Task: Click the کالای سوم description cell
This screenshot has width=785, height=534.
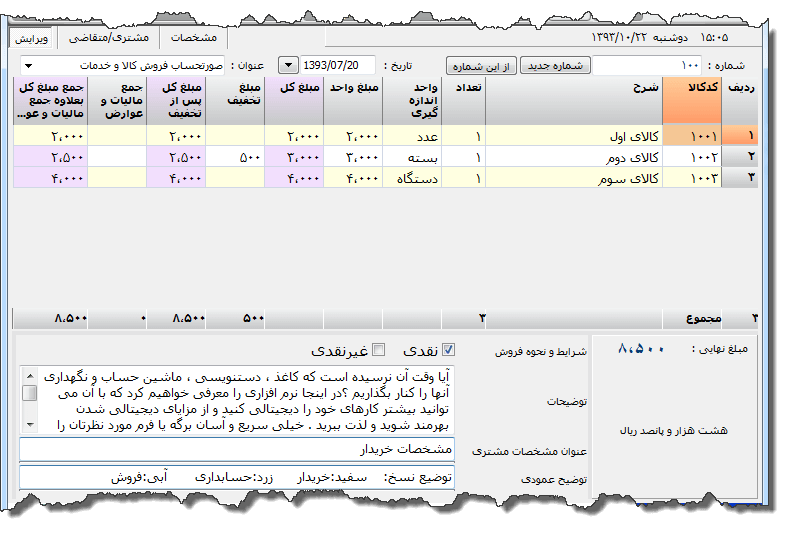Action: pos(585,178)
